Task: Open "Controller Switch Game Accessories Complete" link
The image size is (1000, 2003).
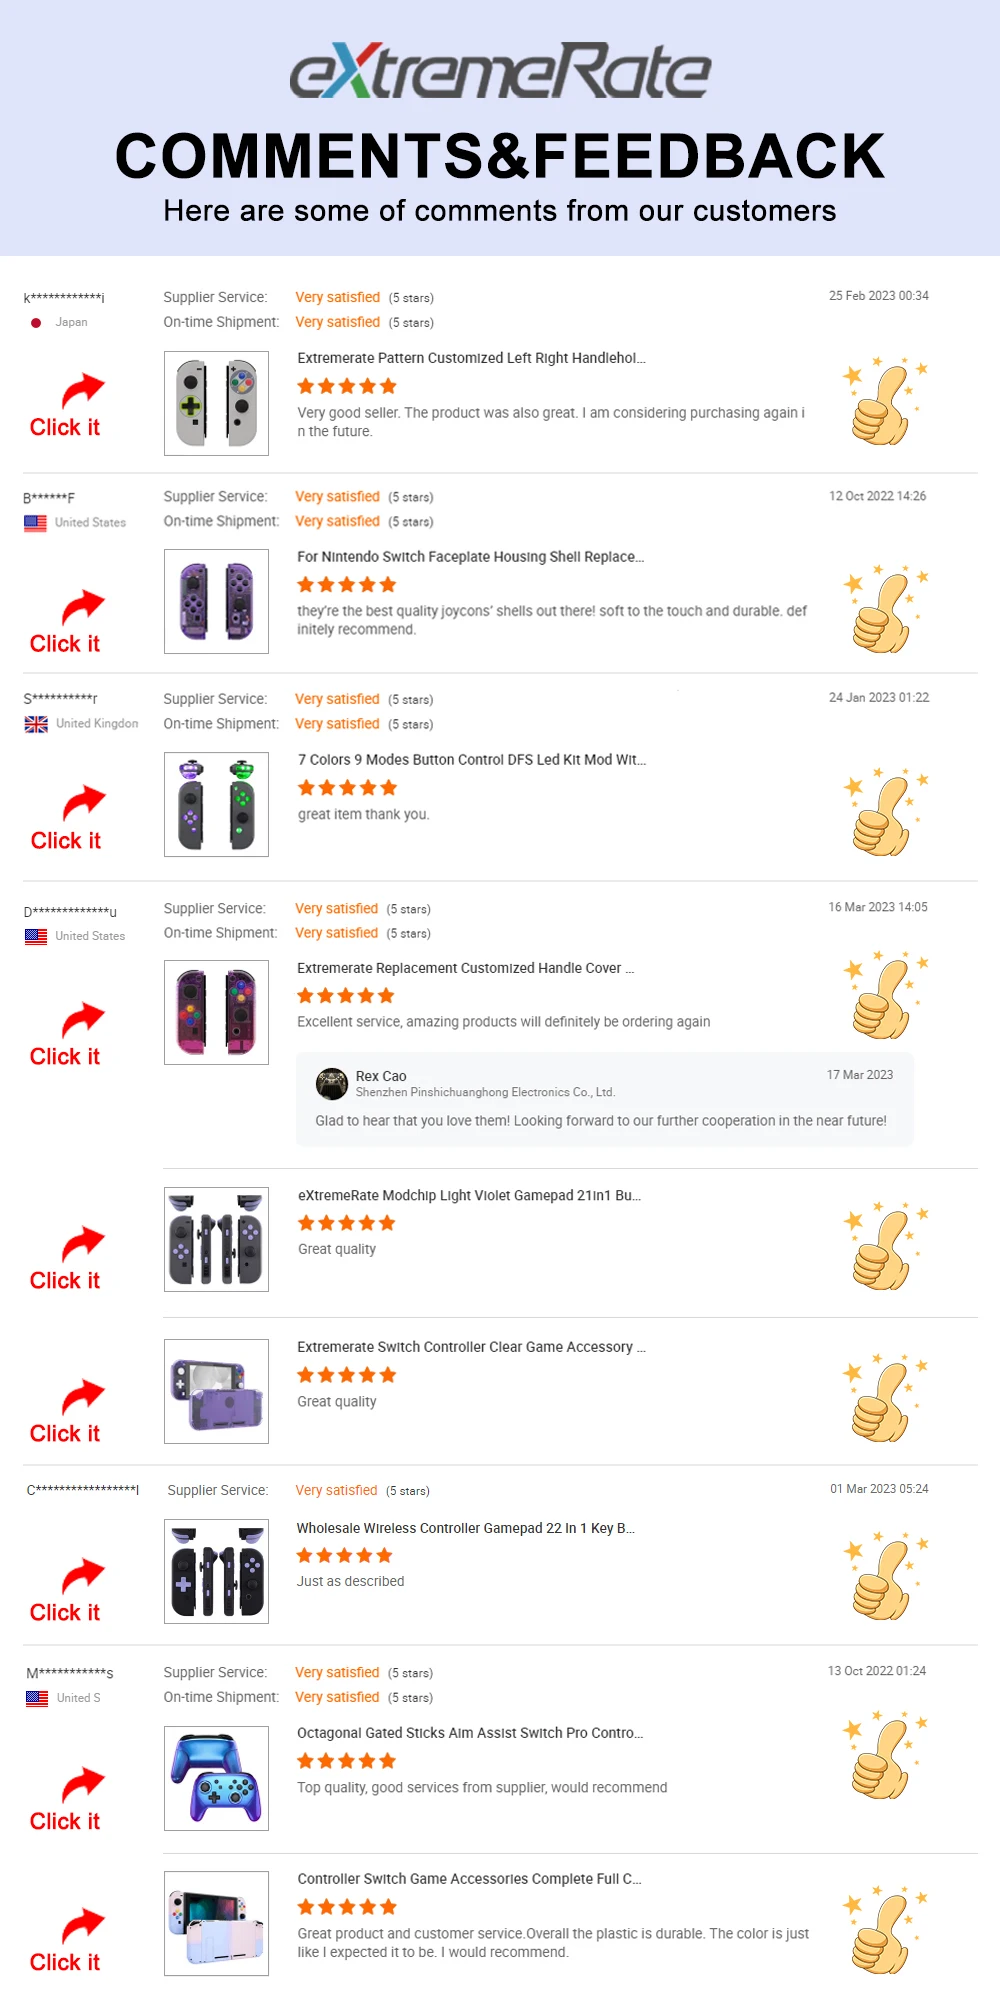Action: [x=469, y=1879]
